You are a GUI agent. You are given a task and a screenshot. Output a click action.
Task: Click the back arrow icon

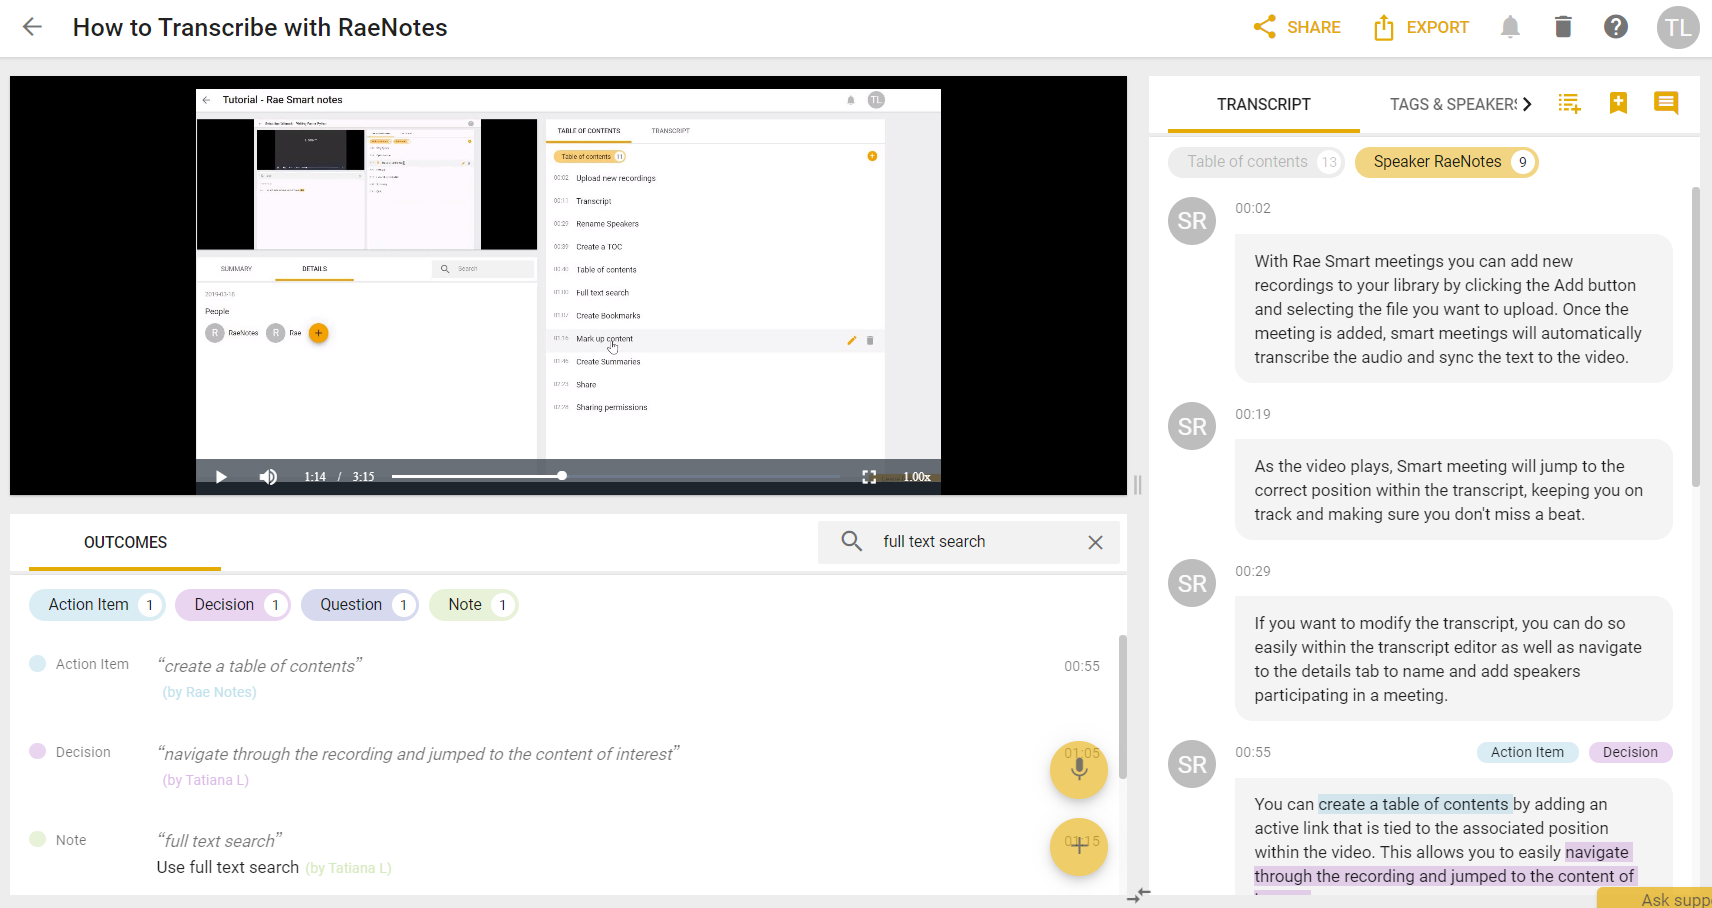pos(32,27)
